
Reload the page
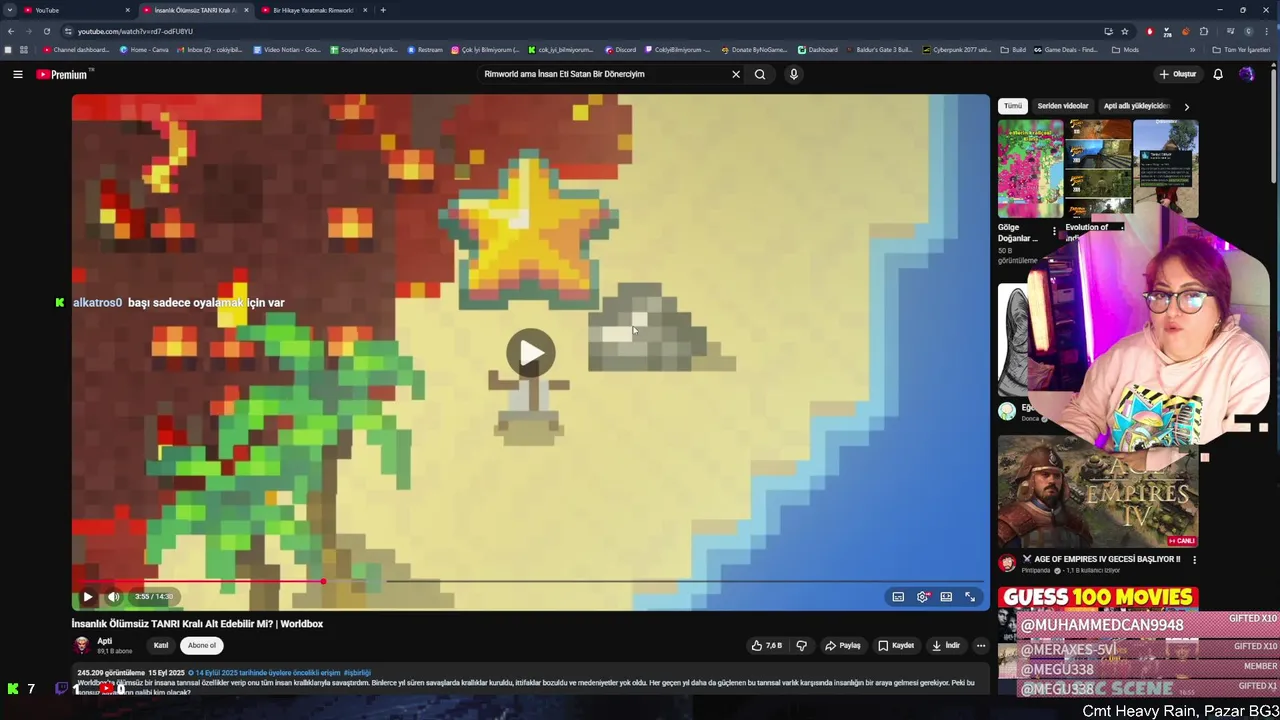pos(46,31)
